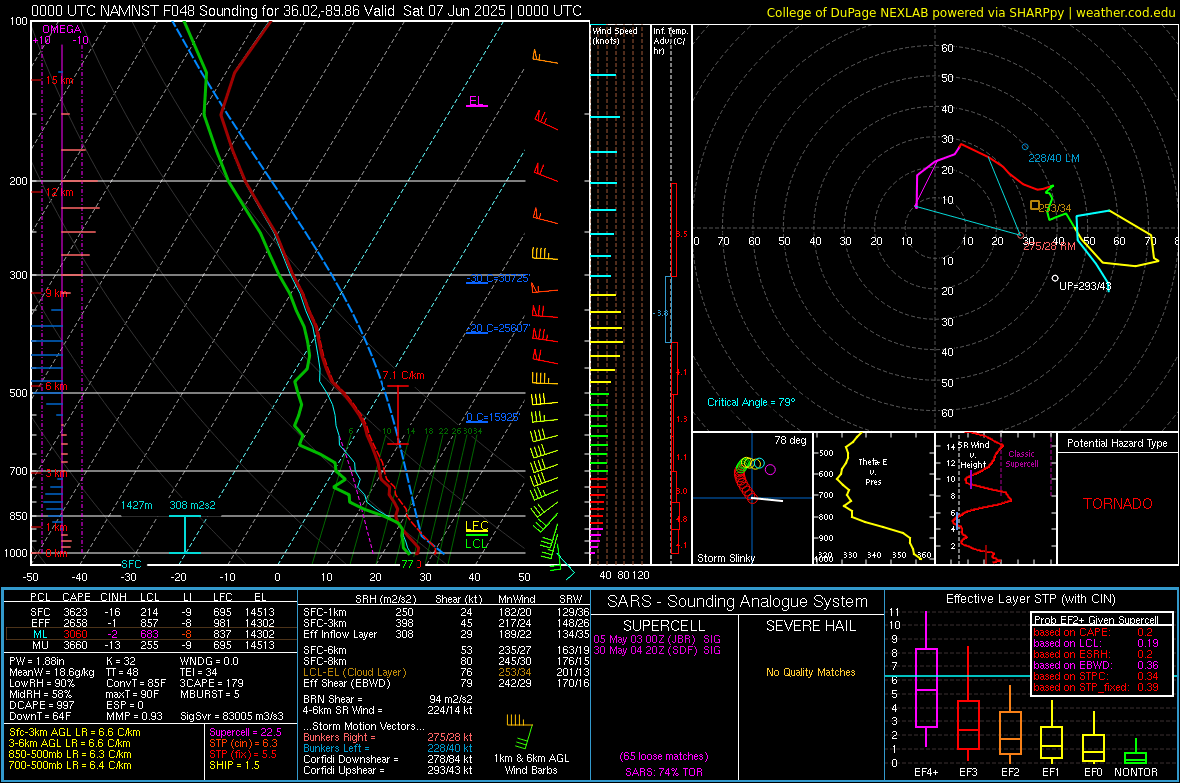Select the SFC parcel row in CAPE table

point(151,612)
